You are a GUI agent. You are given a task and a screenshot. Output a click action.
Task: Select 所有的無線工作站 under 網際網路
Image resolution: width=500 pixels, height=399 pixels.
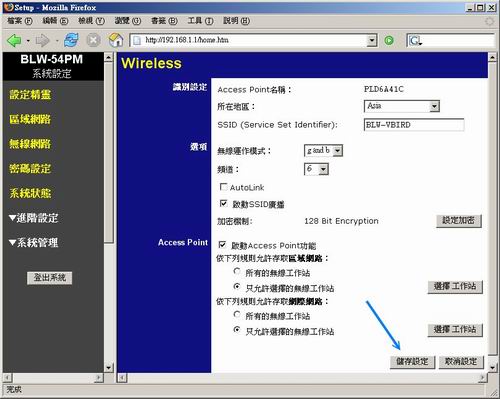coord(237,314)
